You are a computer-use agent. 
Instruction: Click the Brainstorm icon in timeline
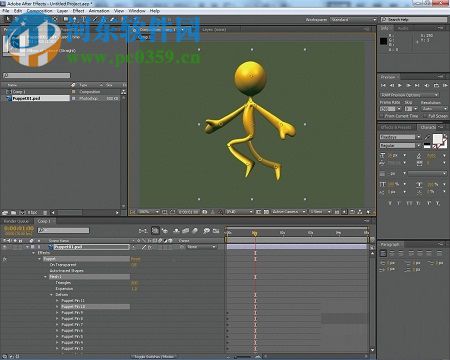click(x=206, y=231)
